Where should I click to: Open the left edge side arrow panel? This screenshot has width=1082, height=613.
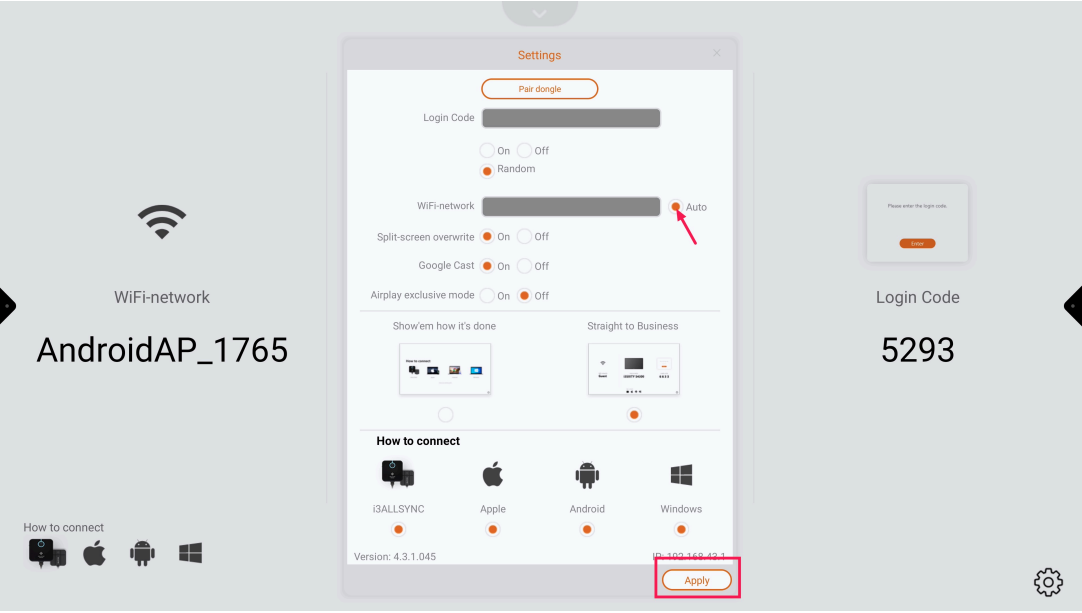tap(7, 305)
